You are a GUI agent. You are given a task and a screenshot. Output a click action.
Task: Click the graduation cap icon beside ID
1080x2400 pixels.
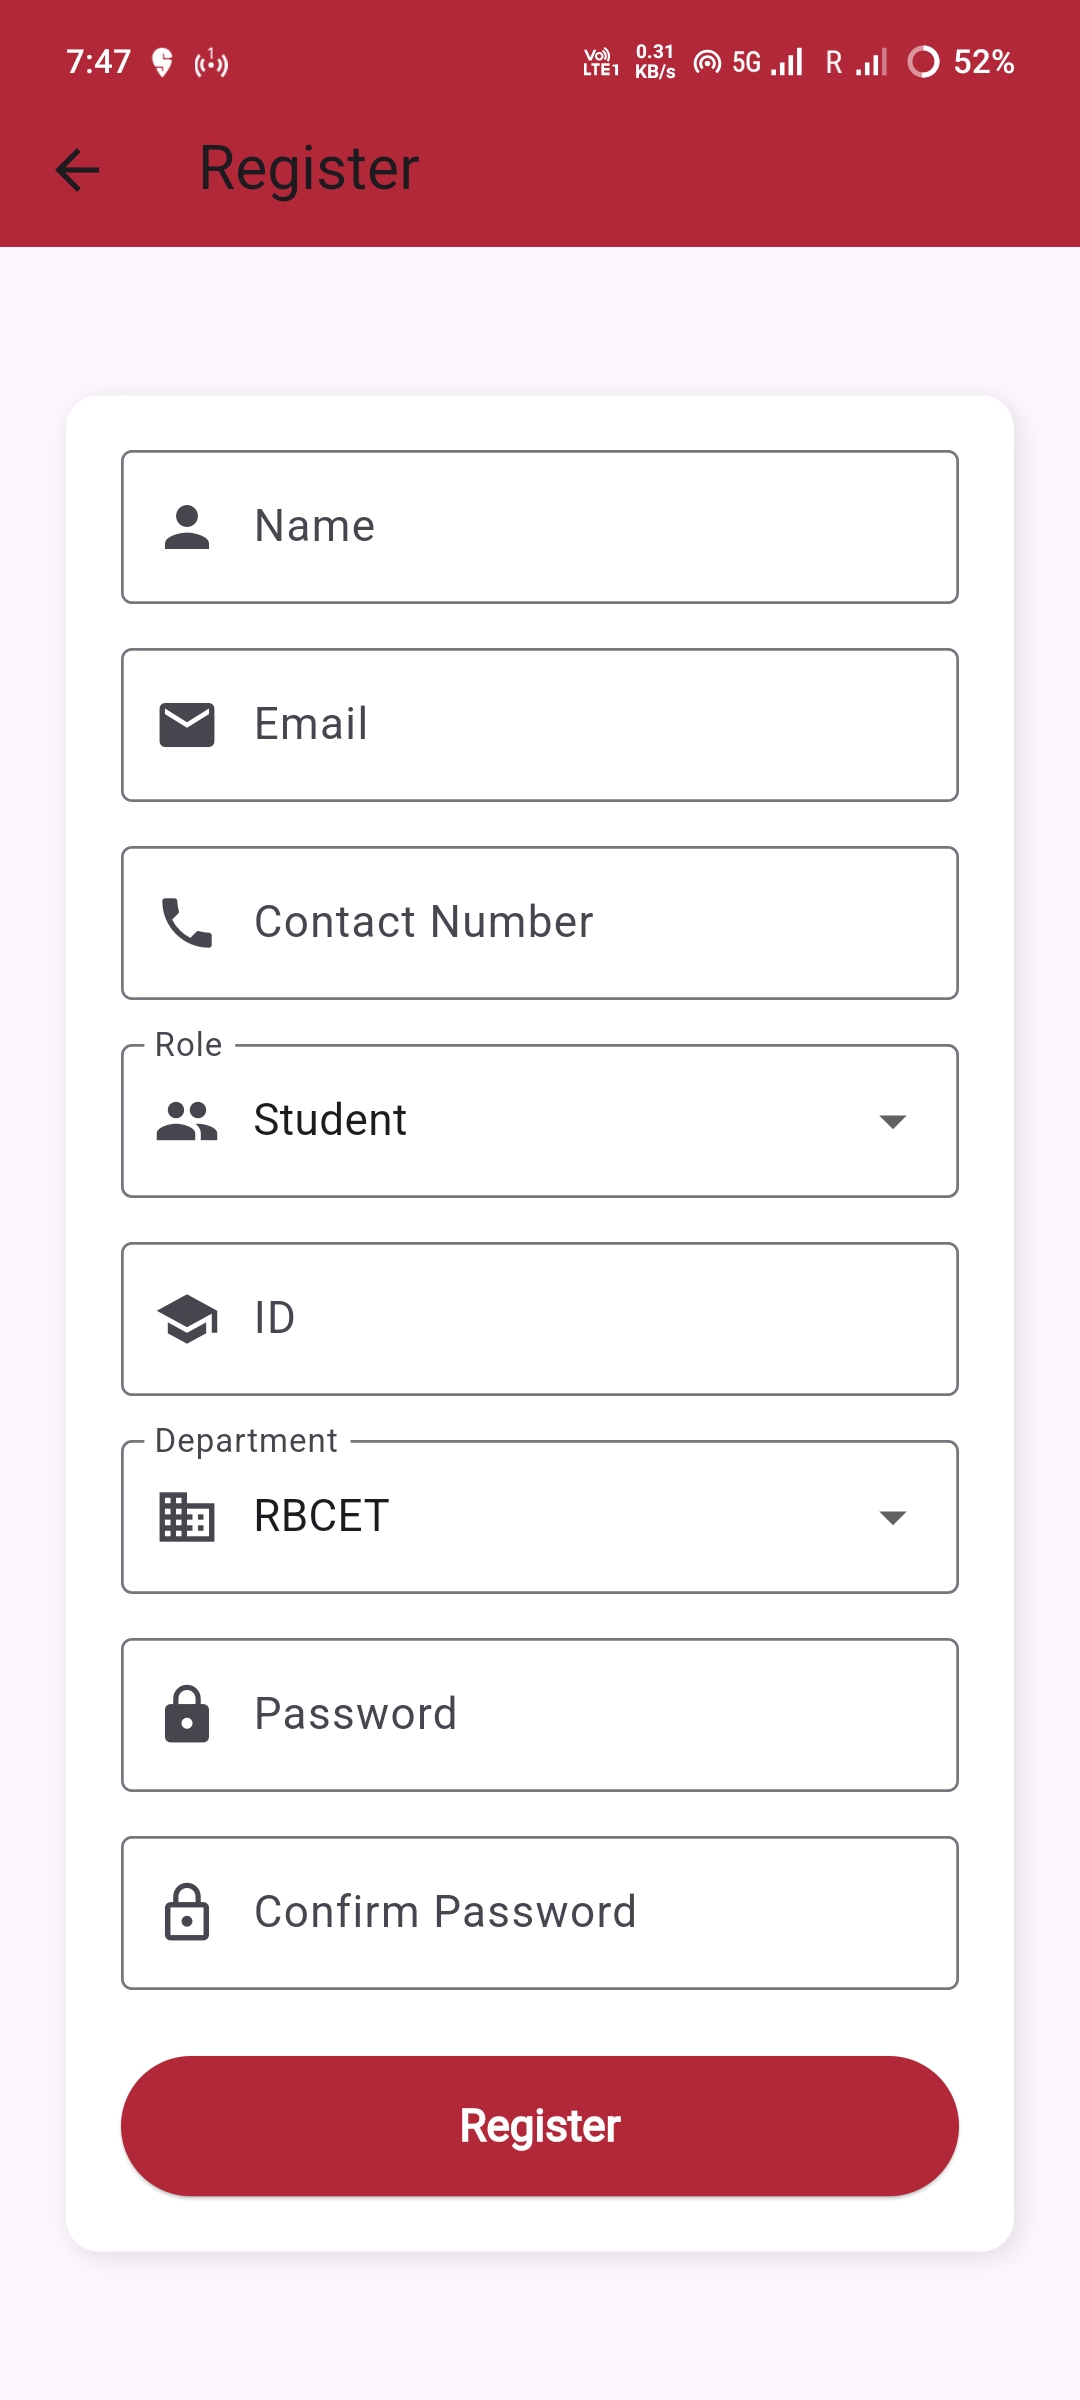pyautogui.click(x=188, y=1318)
